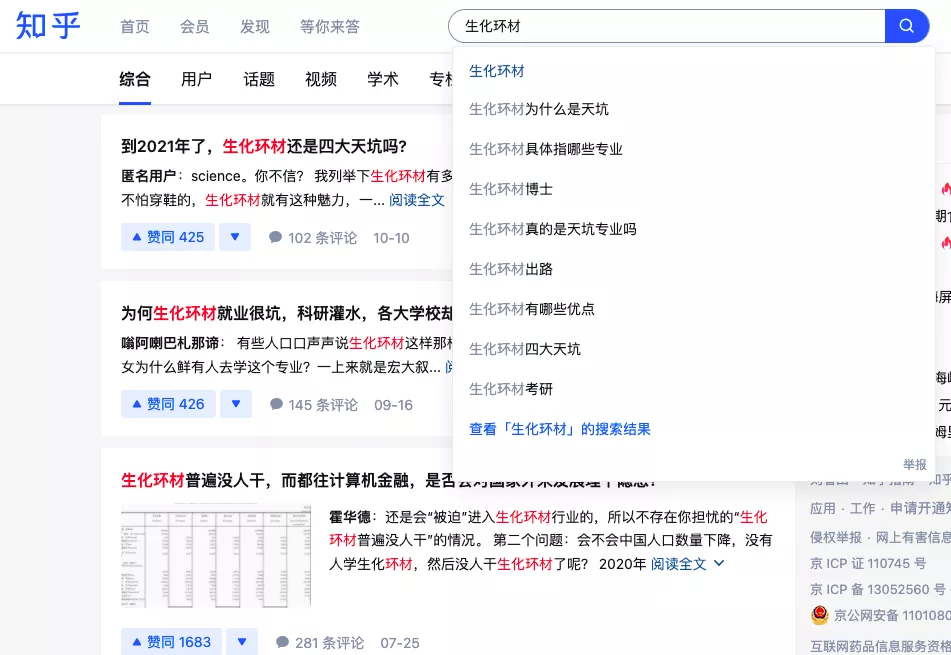Switch to the 话题 search tab
951x655 pixels.
click(259, 79)
